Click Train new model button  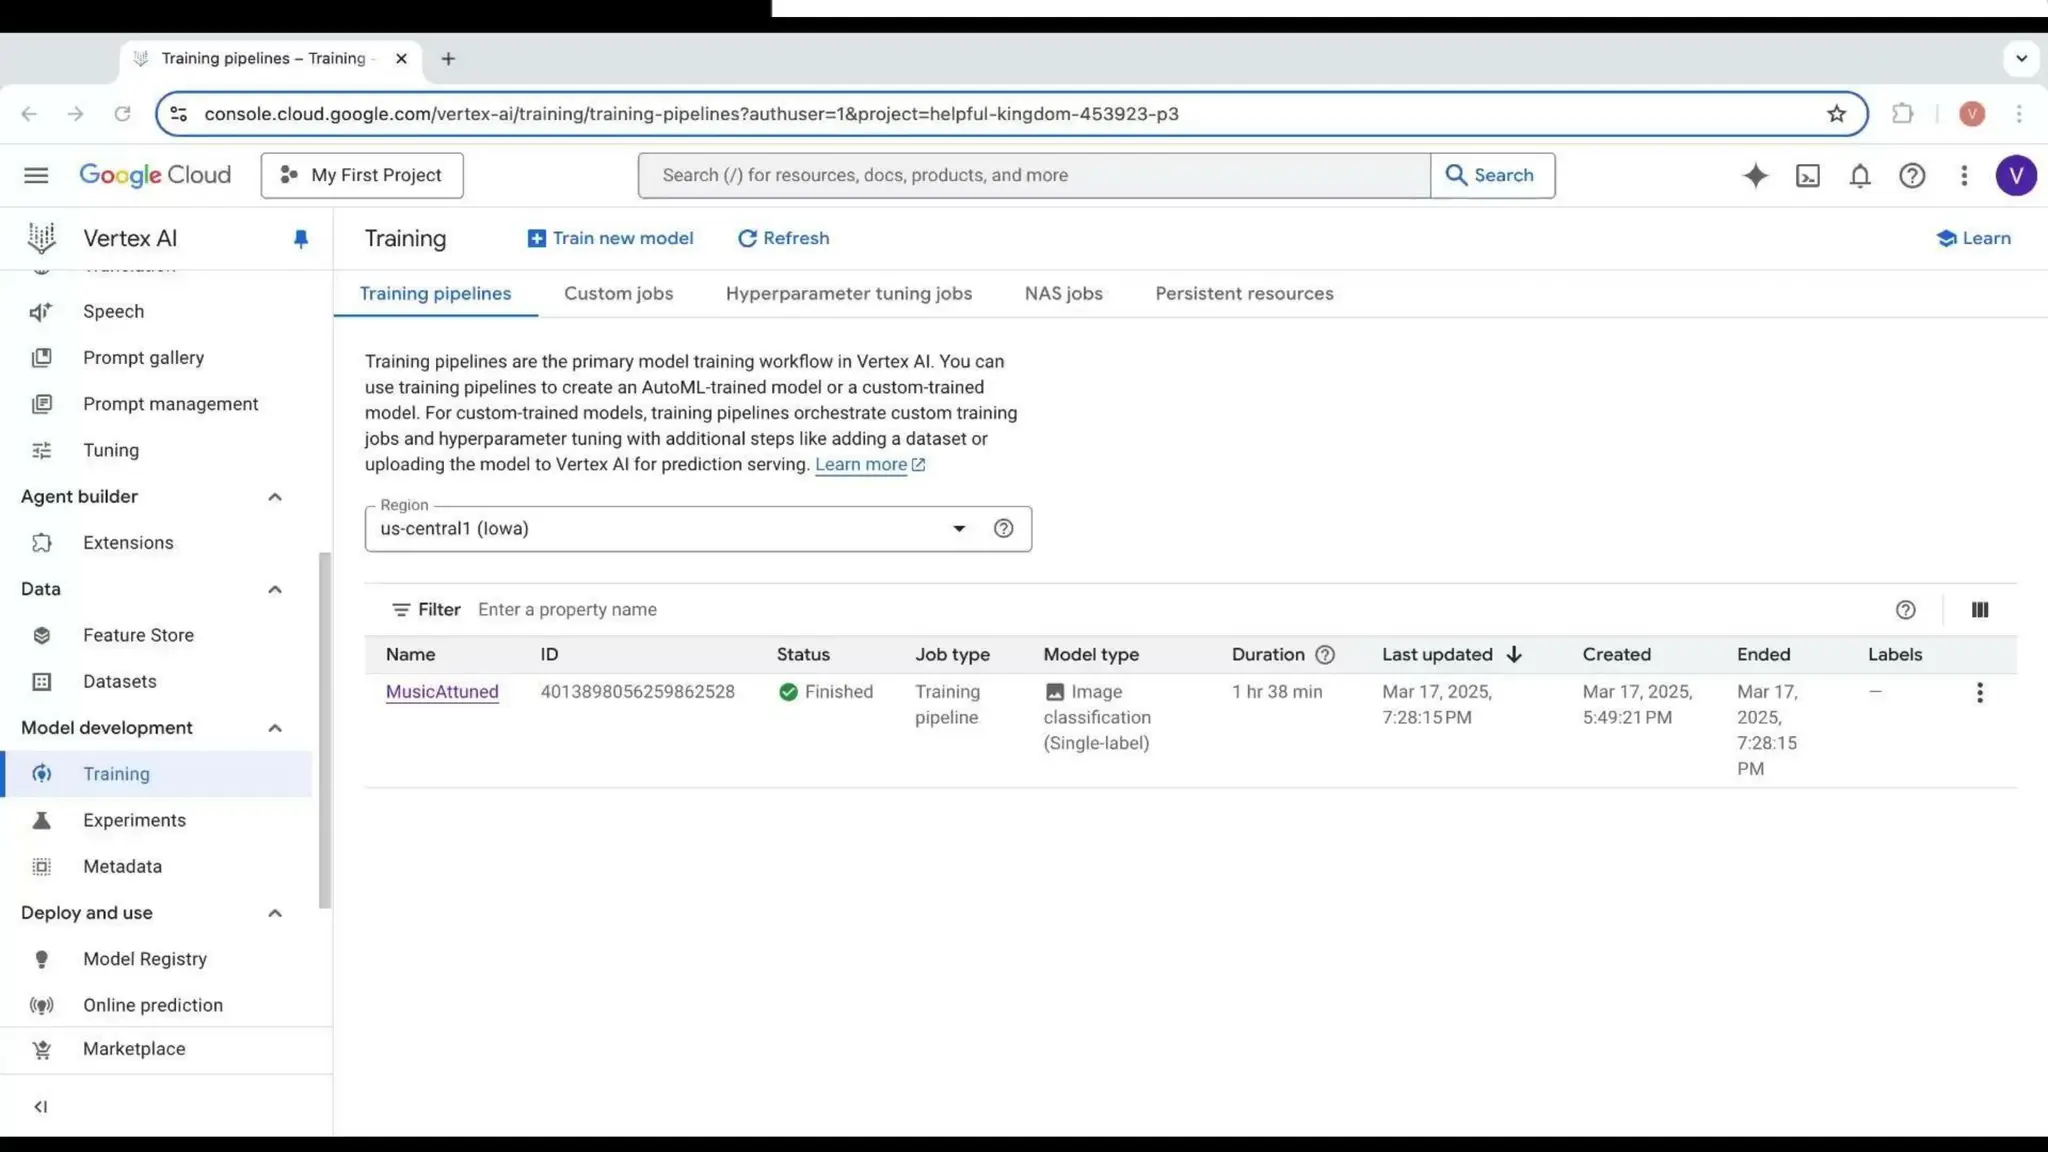click(610, 238)
